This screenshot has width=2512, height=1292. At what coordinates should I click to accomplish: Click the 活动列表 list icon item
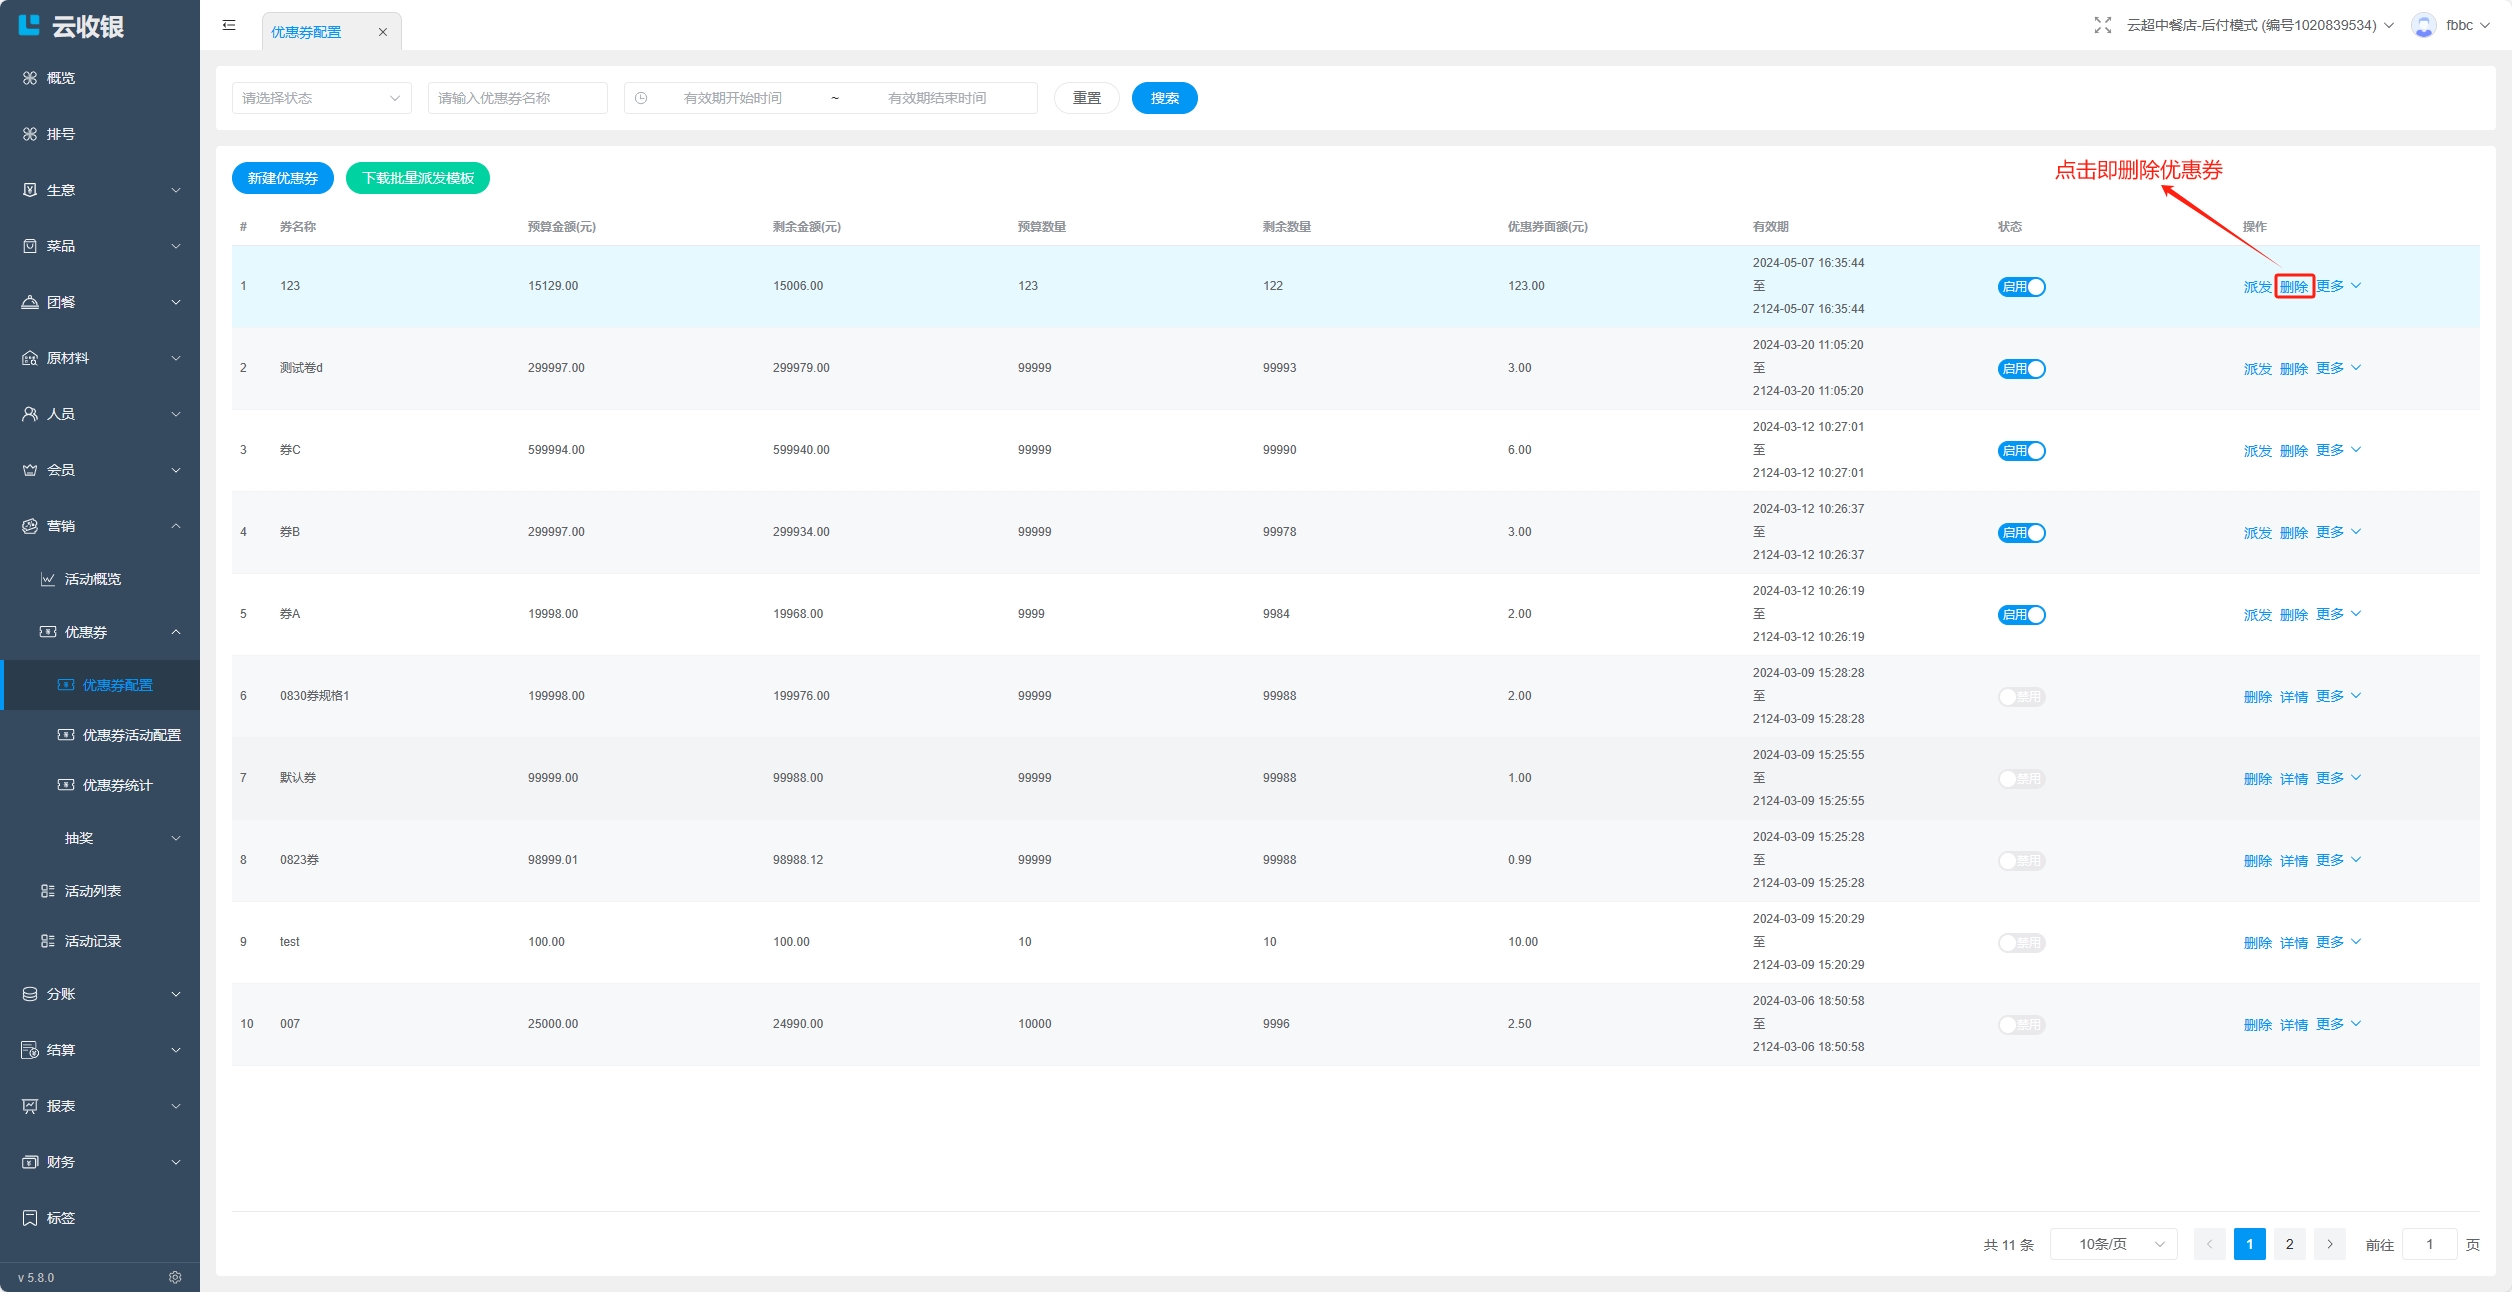click(47, 891)
